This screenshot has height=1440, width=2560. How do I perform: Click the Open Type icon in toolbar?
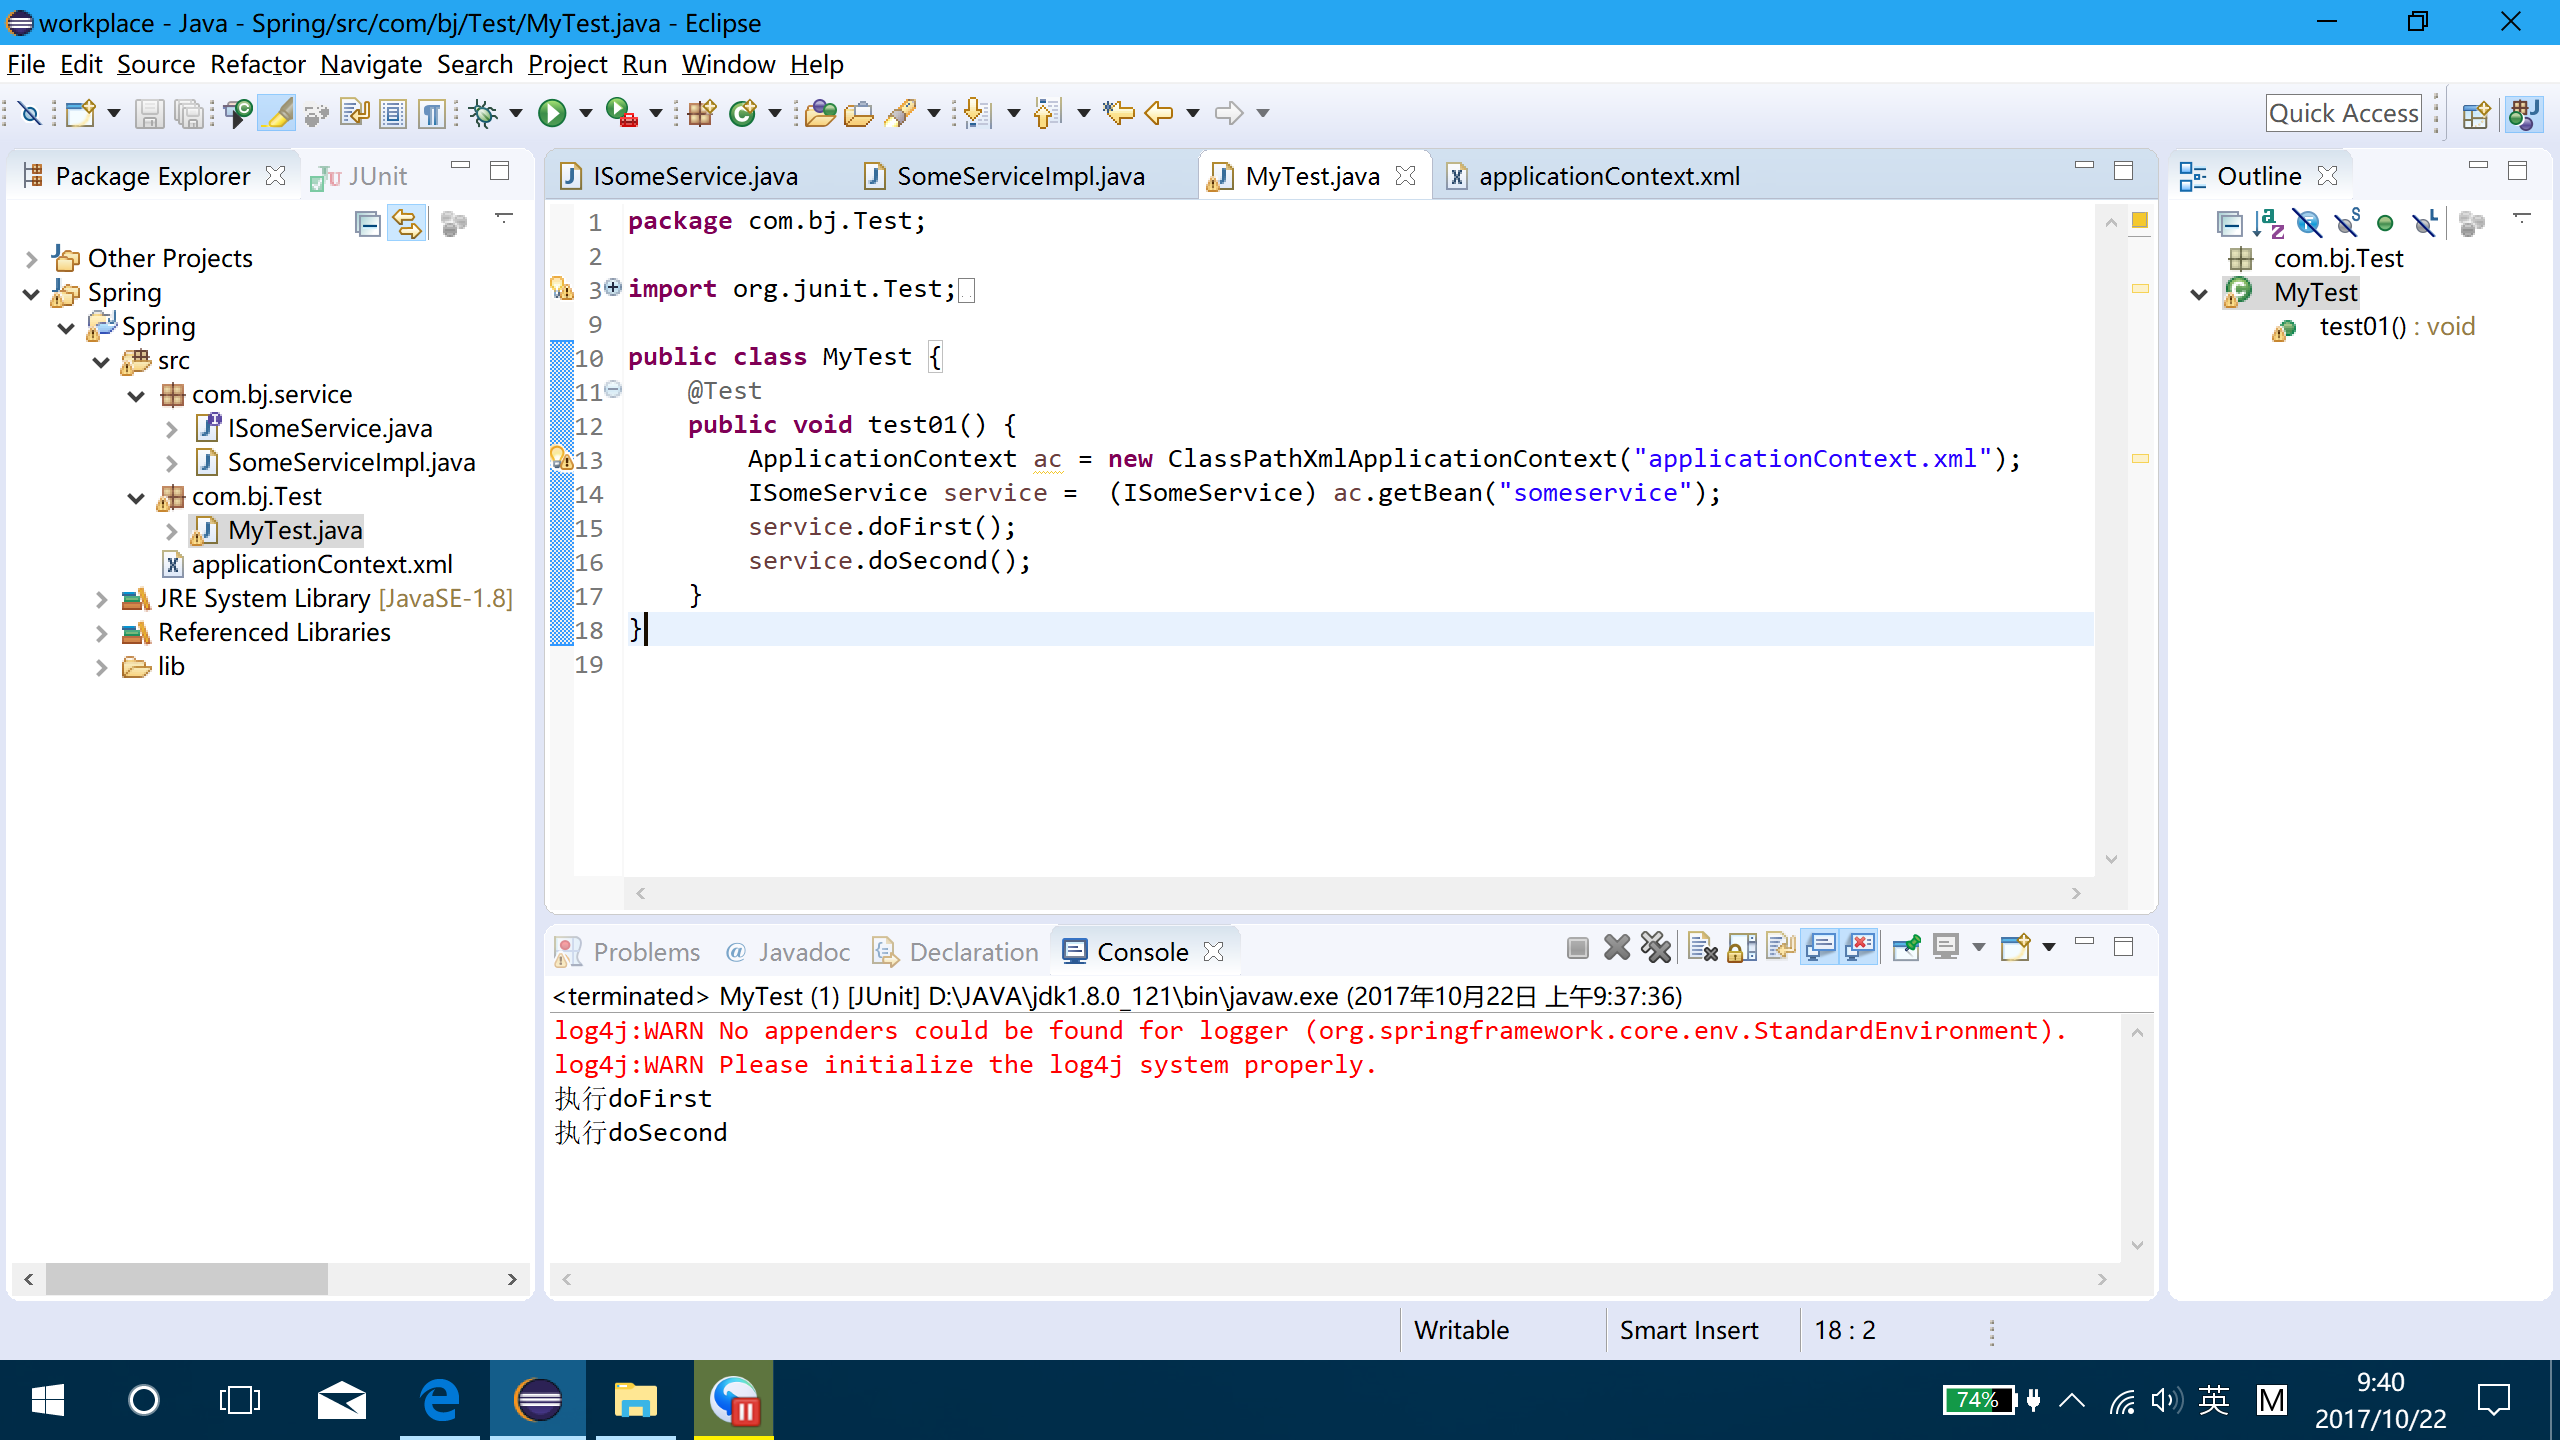coord(820,113)
